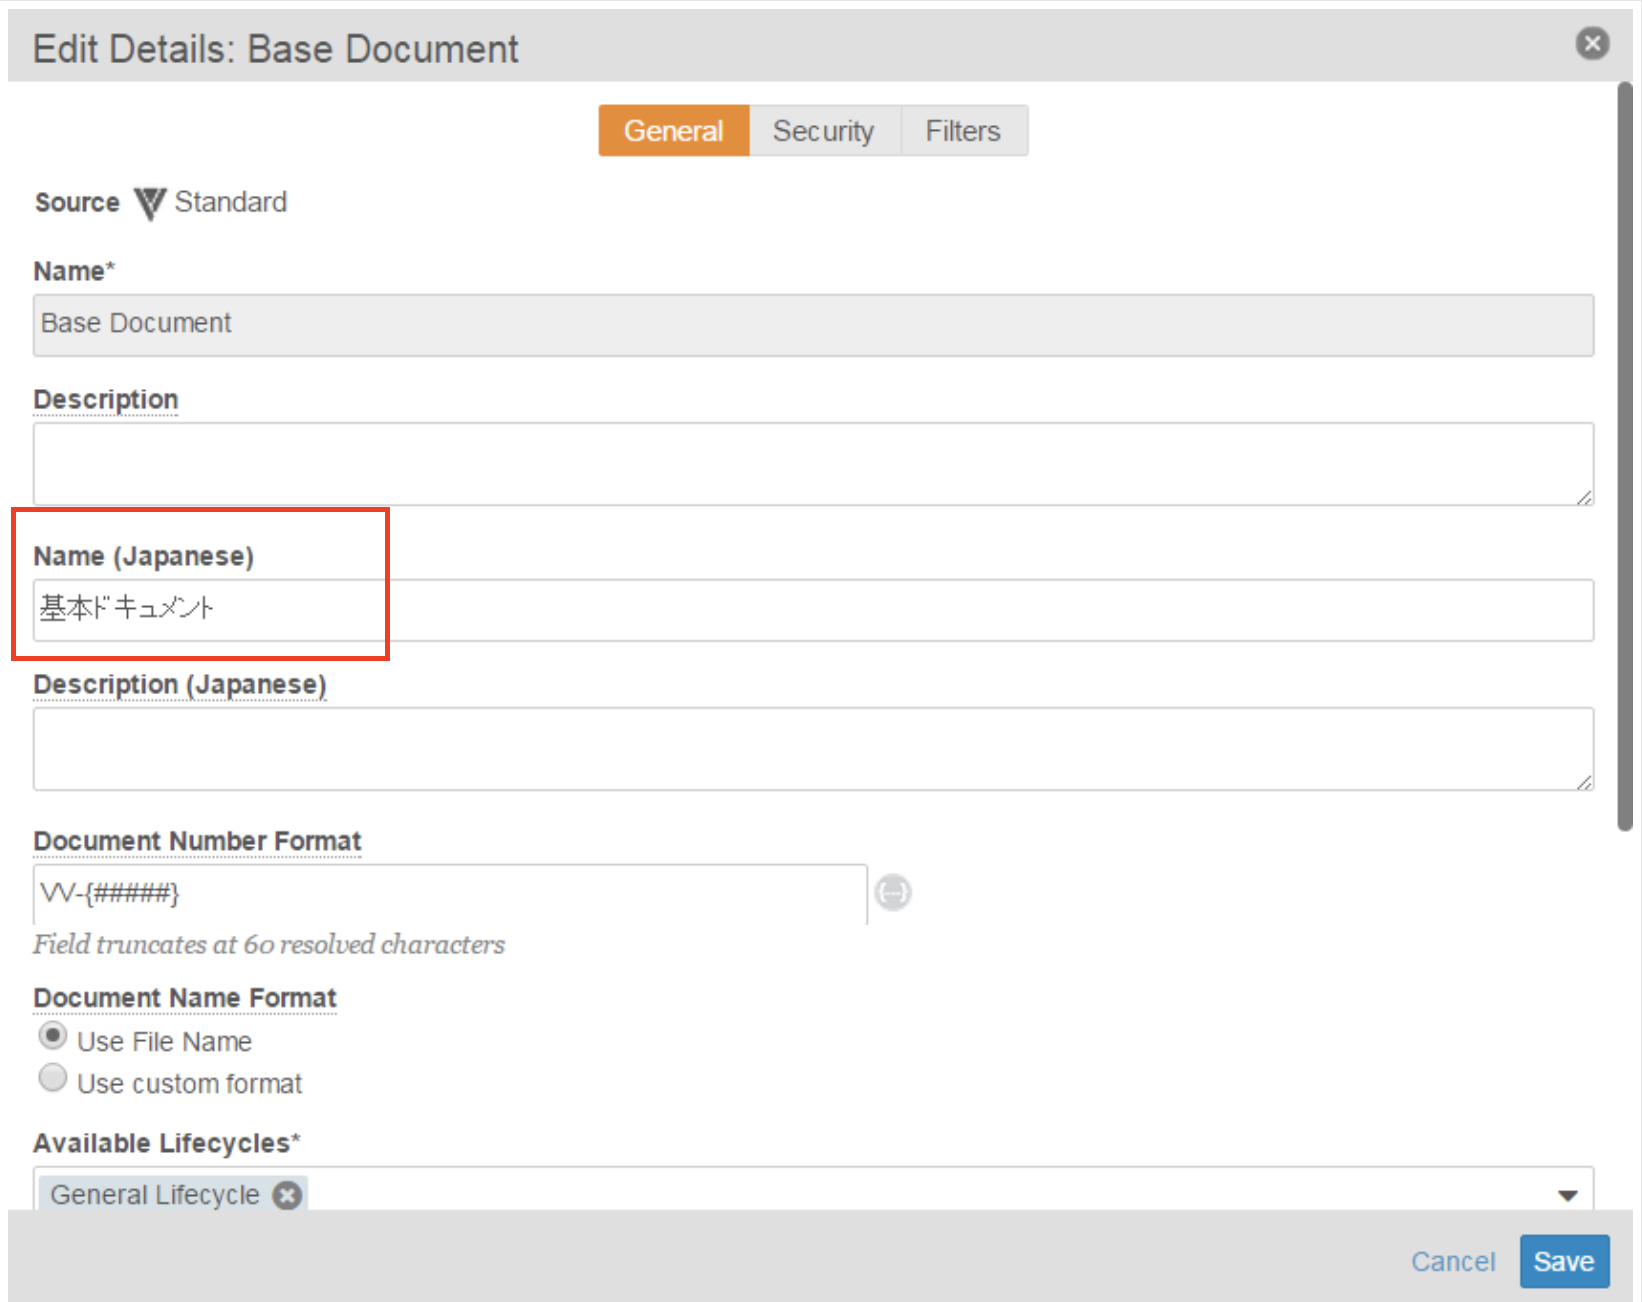Click the Name (Japanese) field
This screenshot has height=1302, width=1642.
tap(812, 610)
